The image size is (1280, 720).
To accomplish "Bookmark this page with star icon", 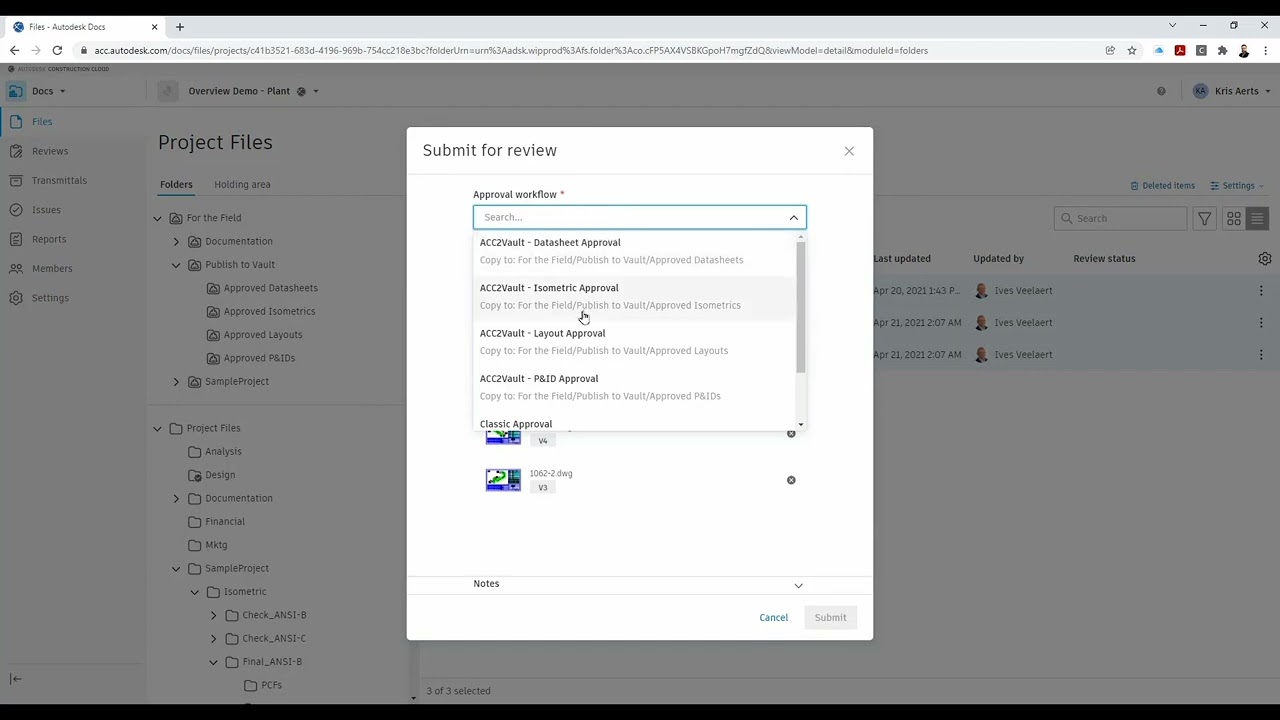I will 1132,50.
